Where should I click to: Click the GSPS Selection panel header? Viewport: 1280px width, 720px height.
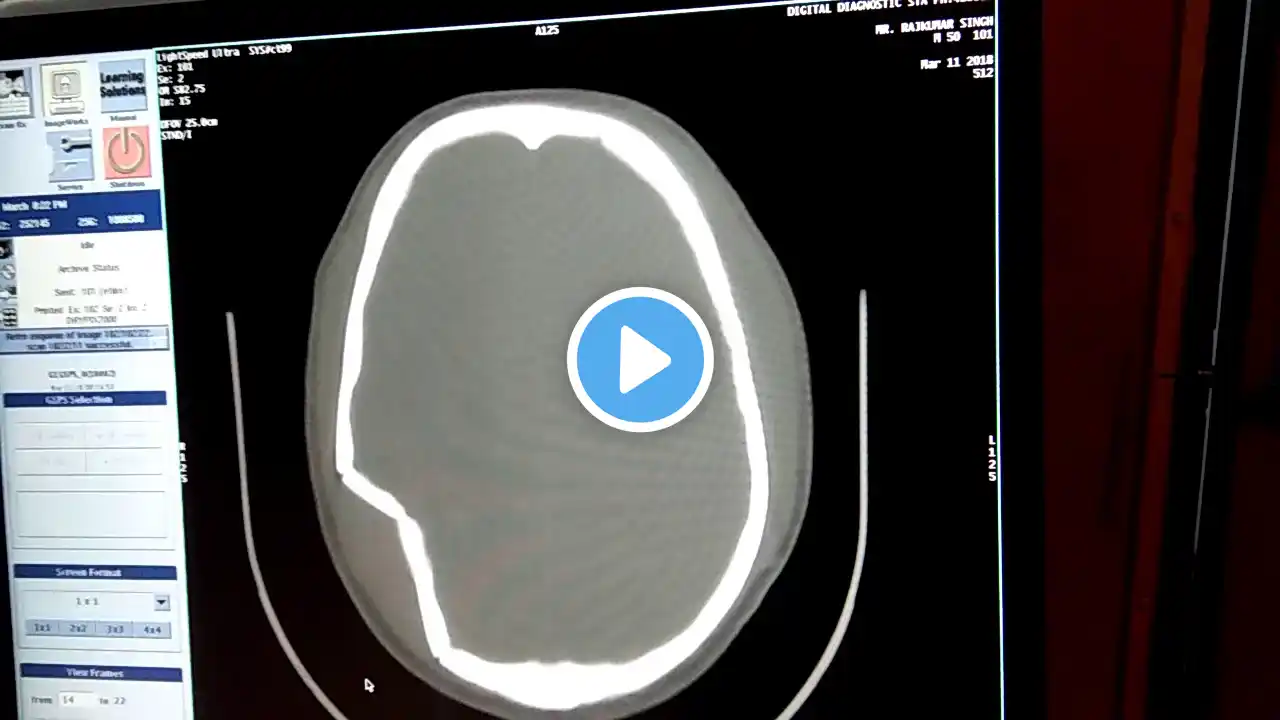pyautogui.click(x=85, y=399)
